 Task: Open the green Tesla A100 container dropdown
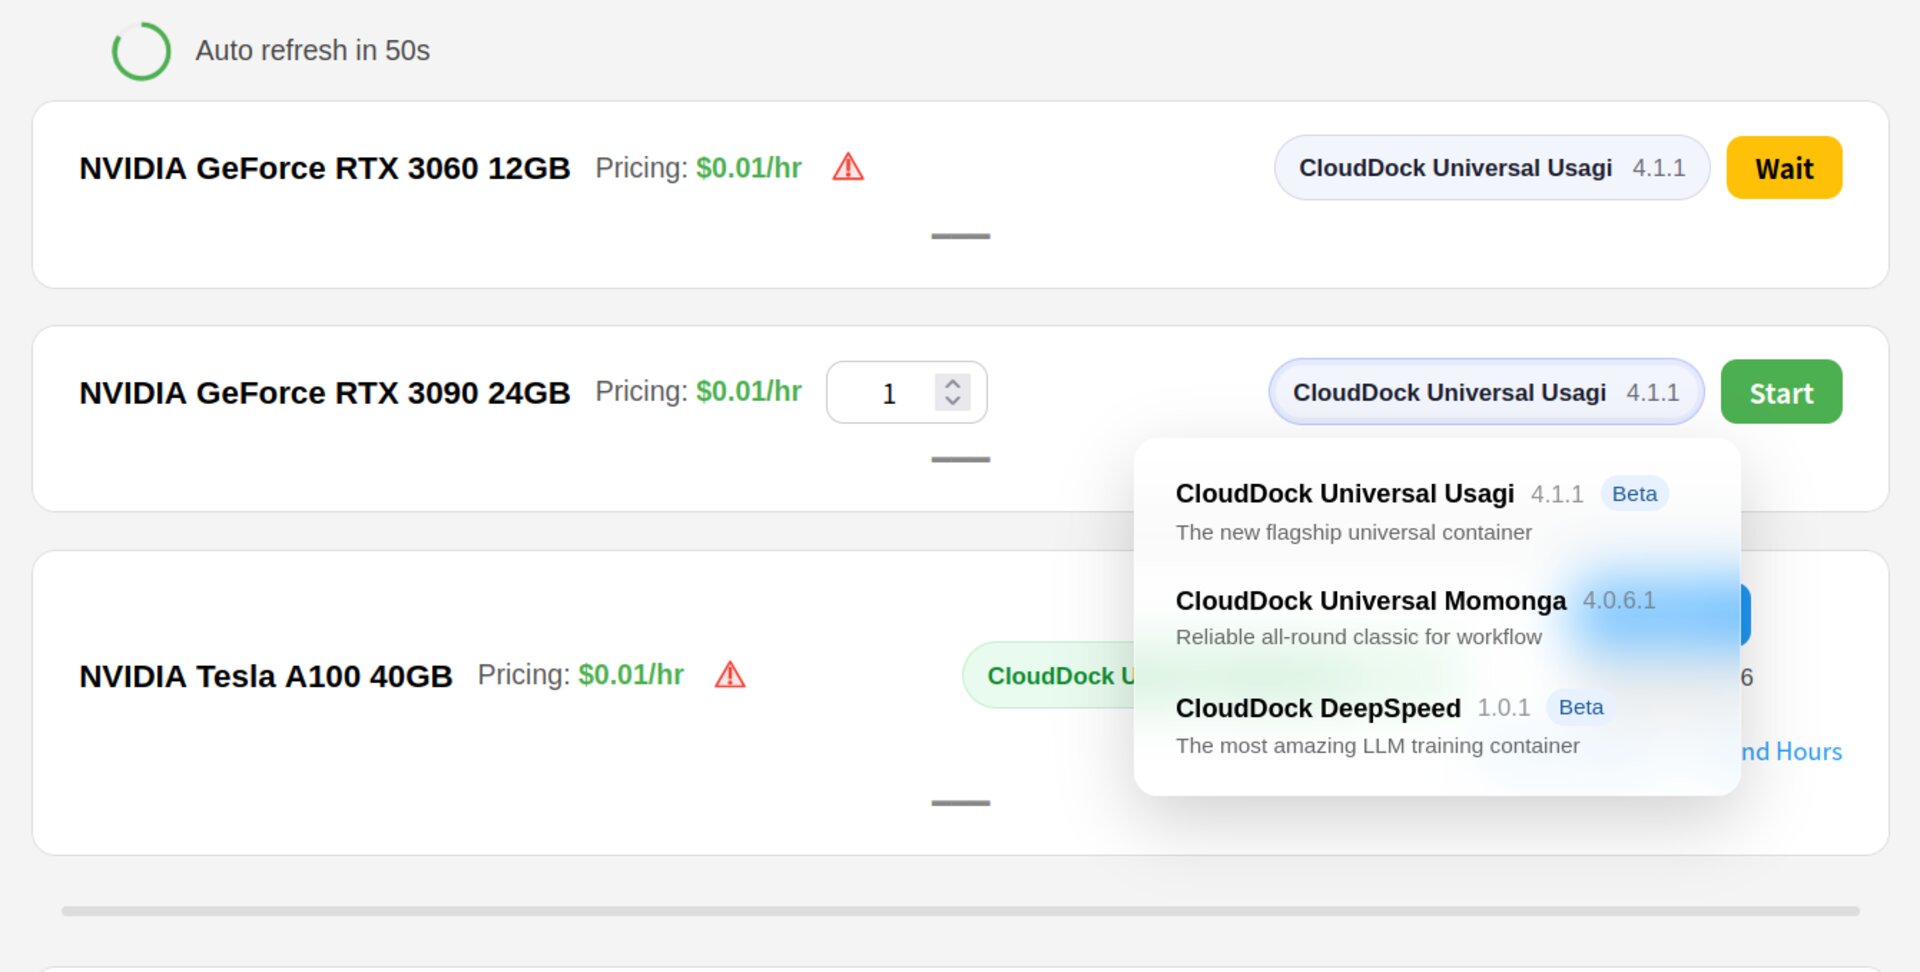click(1048, 676)
